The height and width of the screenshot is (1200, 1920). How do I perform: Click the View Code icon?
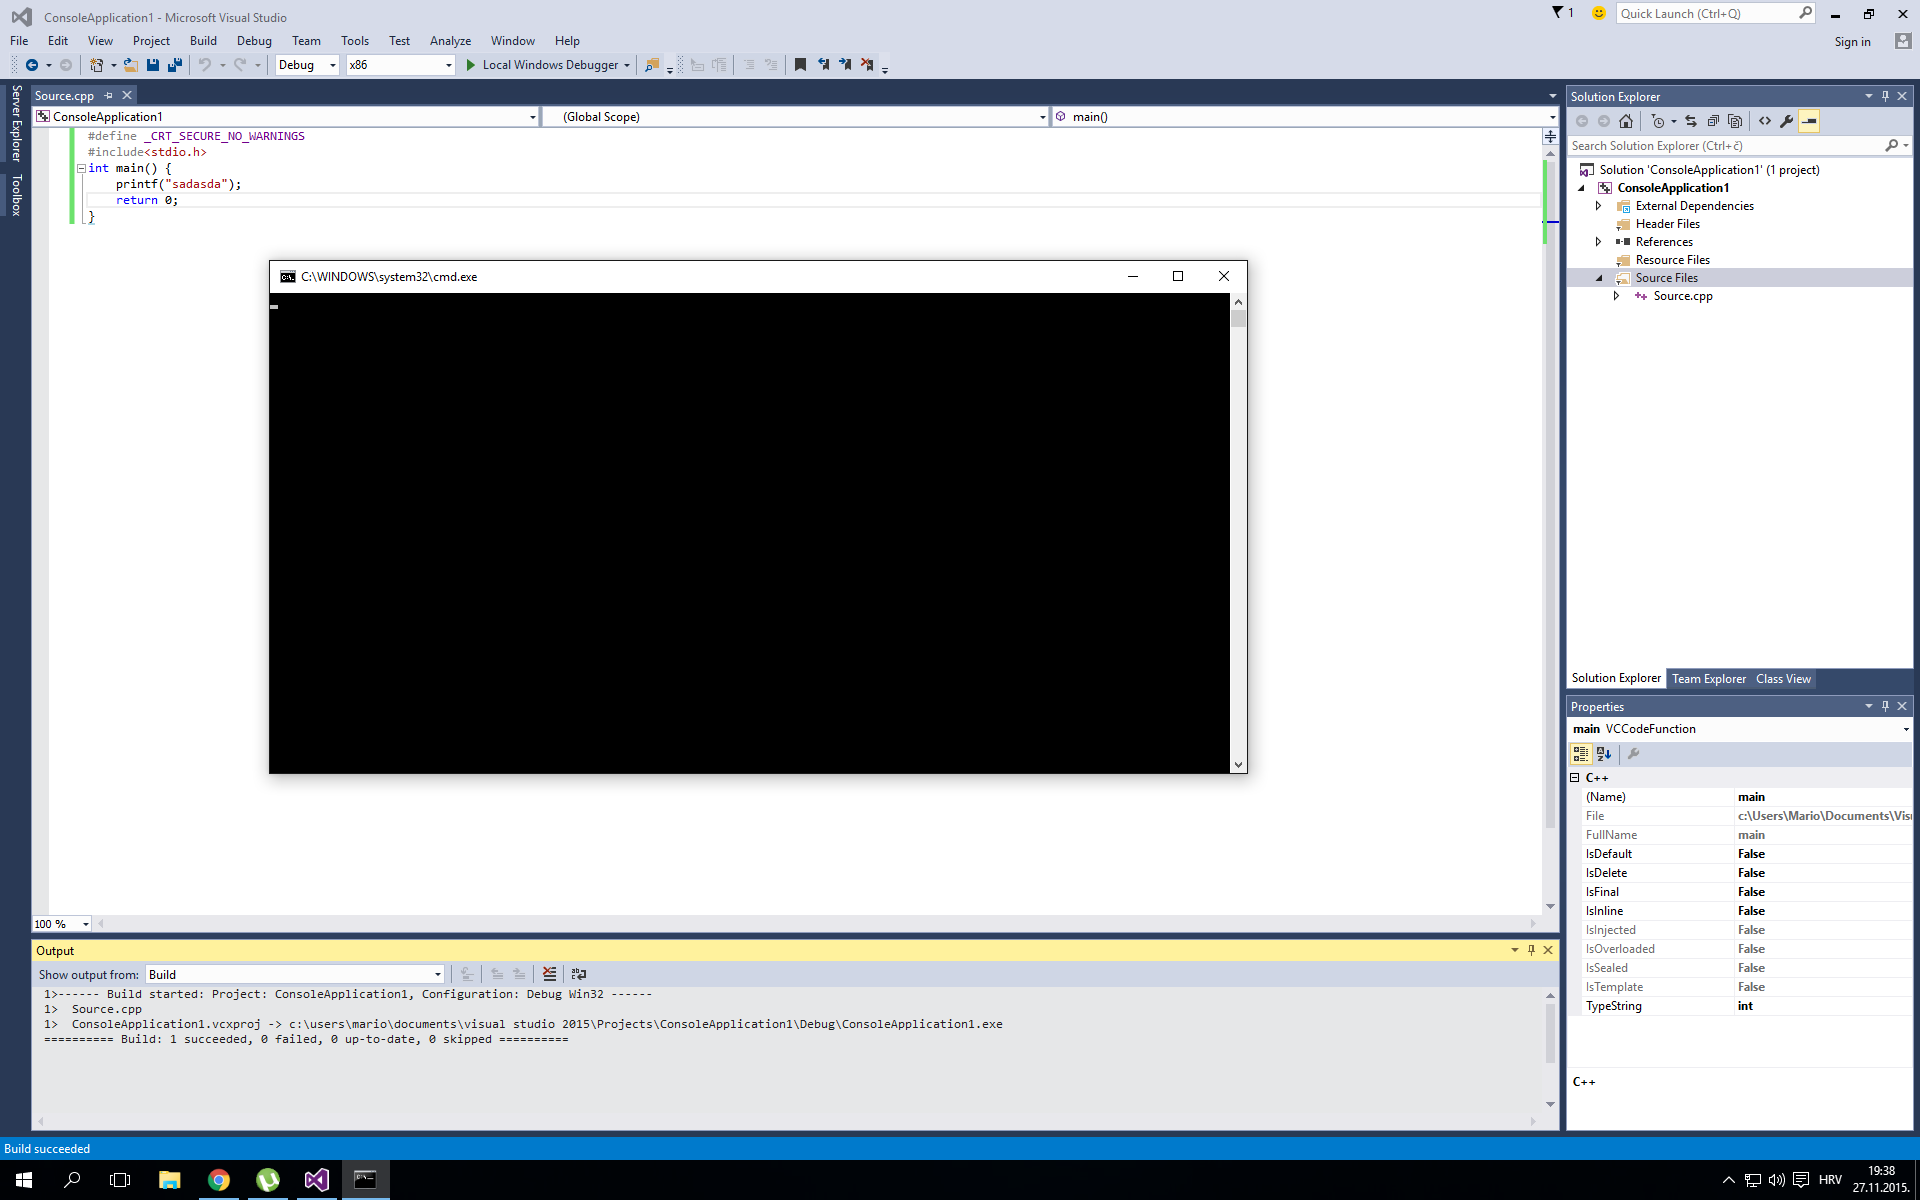click(x=1765, y=121)
